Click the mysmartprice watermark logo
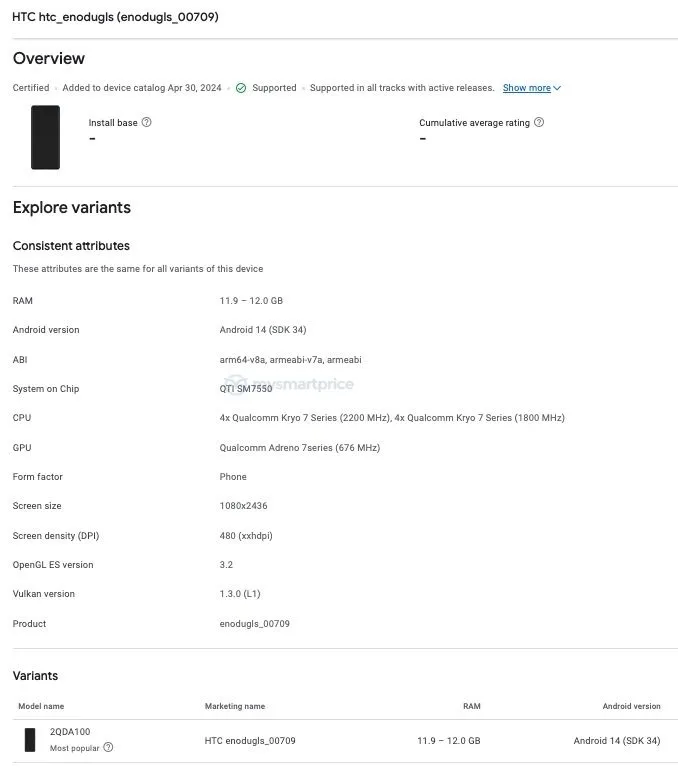 coord(289,384)
